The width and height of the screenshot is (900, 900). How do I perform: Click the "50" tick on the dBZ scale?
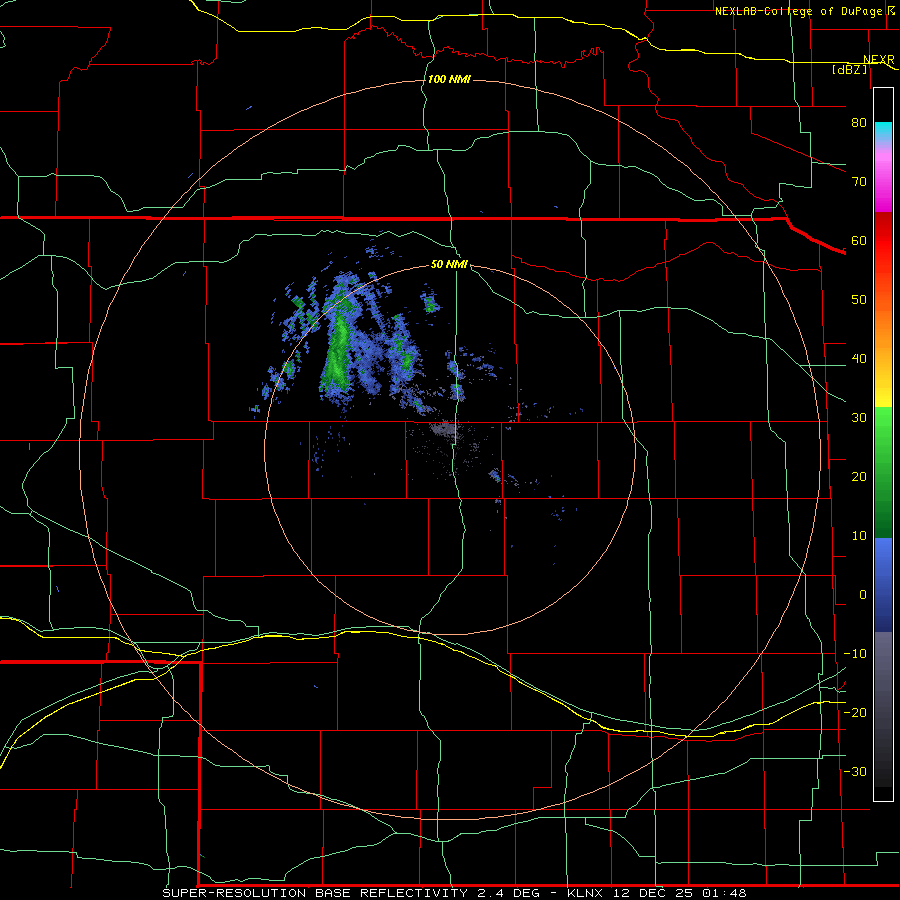tap(859, 300)
